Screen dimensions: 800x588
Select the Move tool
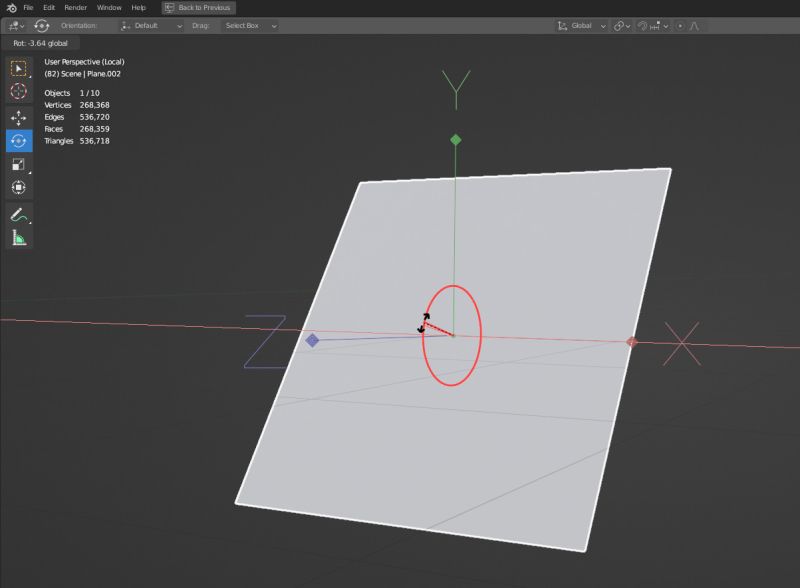tap(17, 116)
